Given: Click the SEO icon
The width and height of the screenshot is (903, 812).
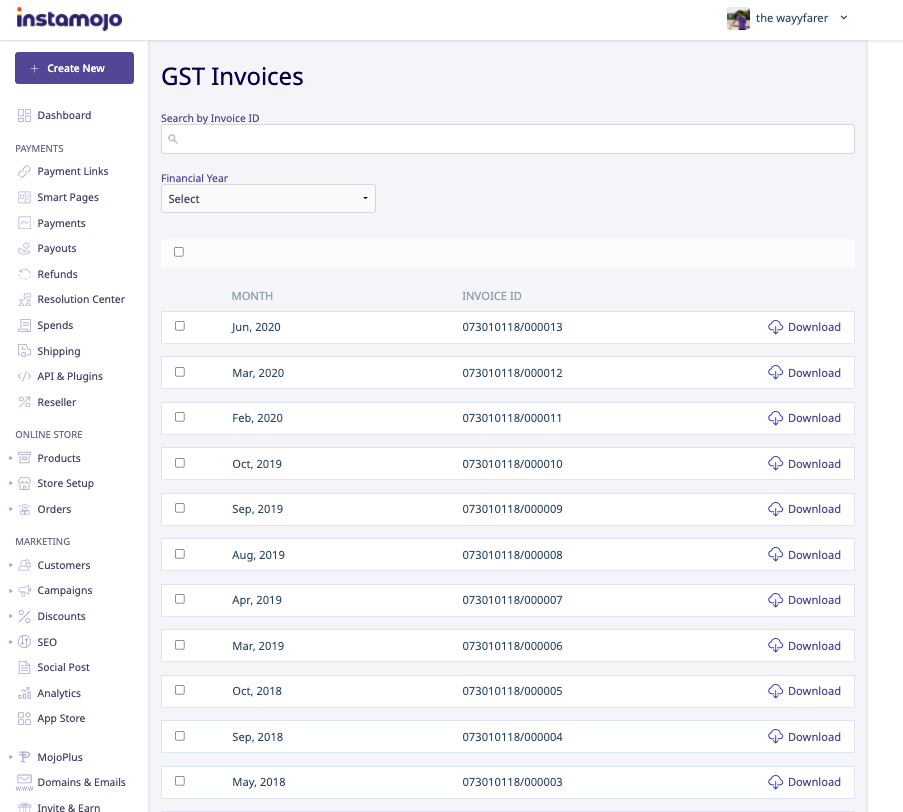Looking at the screenshot, I should point(24,642).
